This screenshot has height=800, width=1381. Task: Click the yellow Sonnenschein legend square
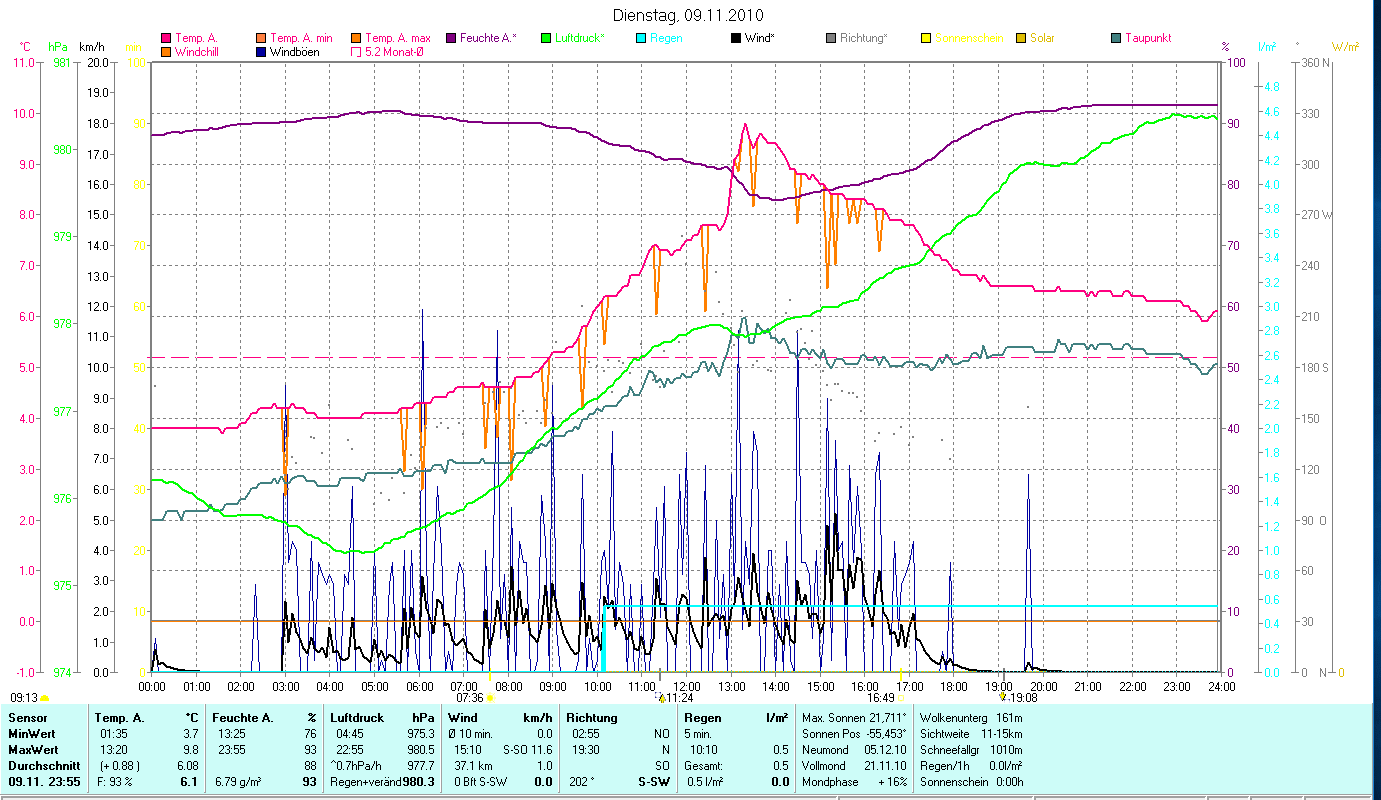coord(926,39)
